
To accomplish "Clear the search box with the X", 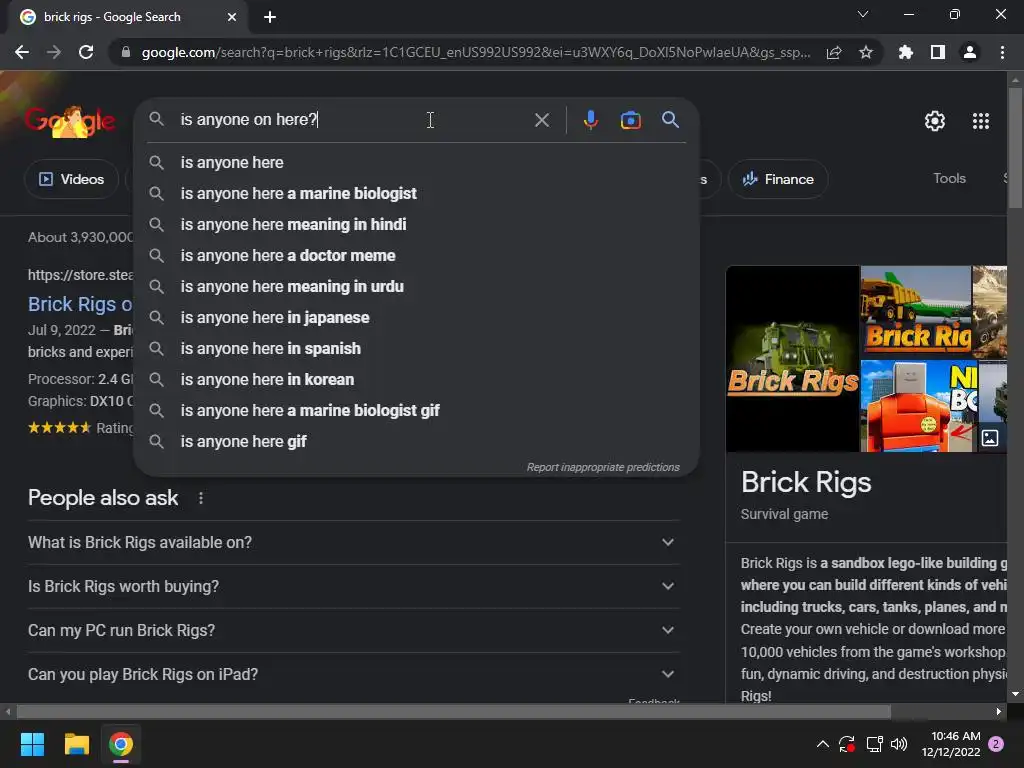I will pos(541,120).
